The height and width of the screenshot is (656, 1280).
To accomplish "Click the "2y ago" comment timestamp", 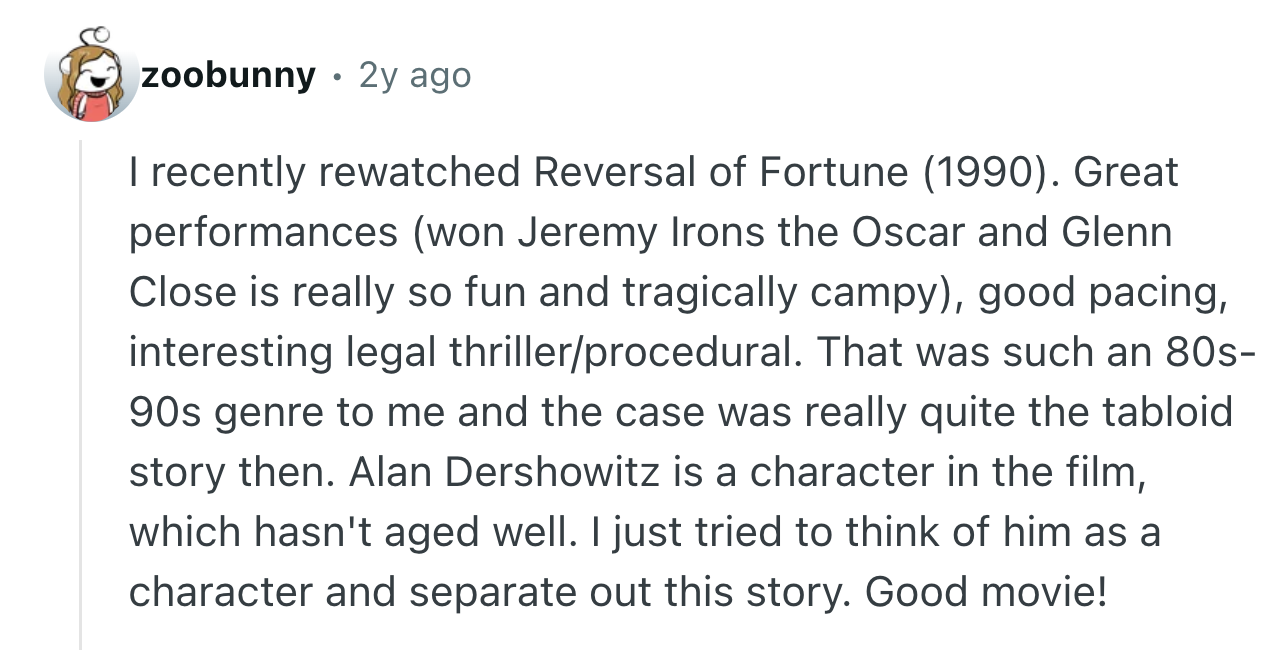I will pos(414,75).
